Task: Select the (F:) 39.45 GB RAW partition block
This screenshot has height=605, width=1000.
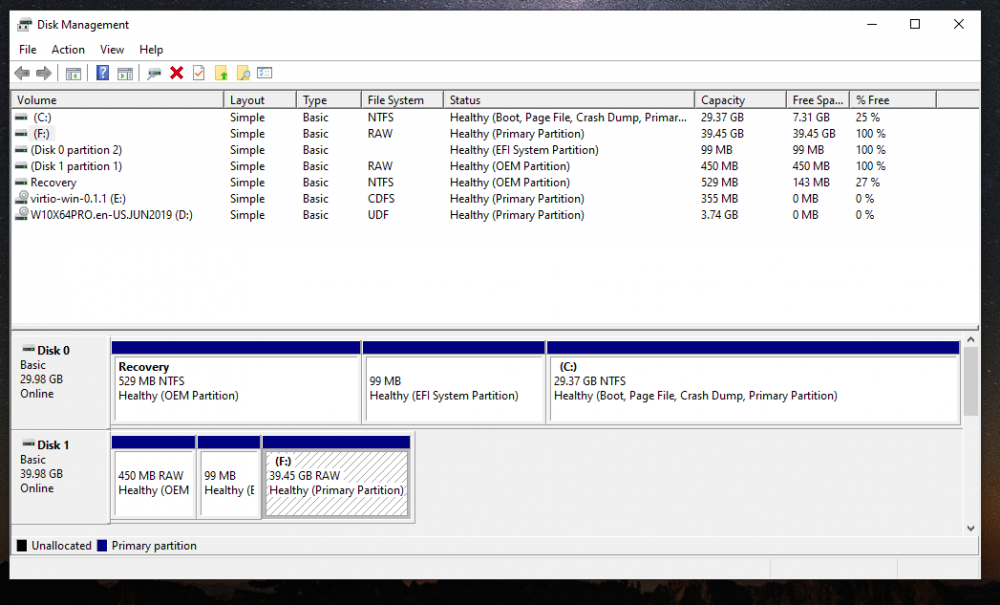Action: click(336, 477)
